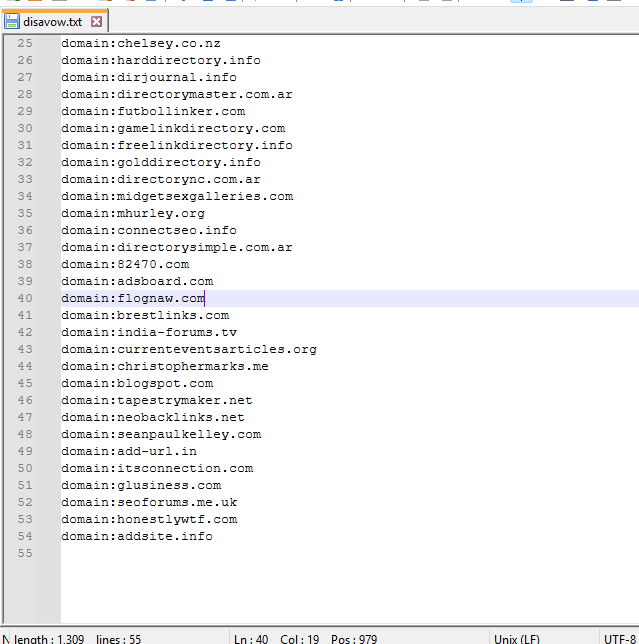Image resolution: width=639 pixels, height=644 pixels.
Task: Click domain:directorysimple.com.ar line
Action: click(177, 247)
